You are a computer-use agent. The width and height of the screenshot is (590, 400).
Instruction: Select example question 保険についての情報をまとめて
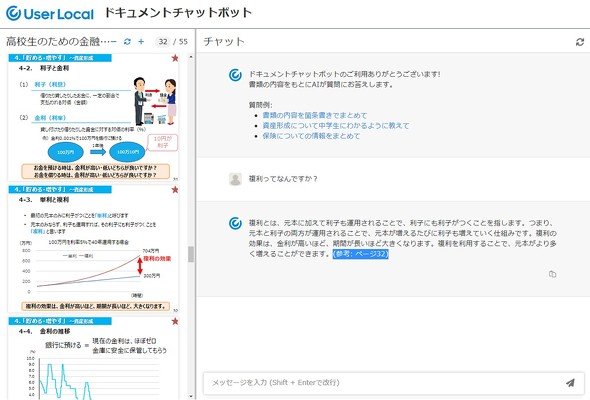point(311,135)
